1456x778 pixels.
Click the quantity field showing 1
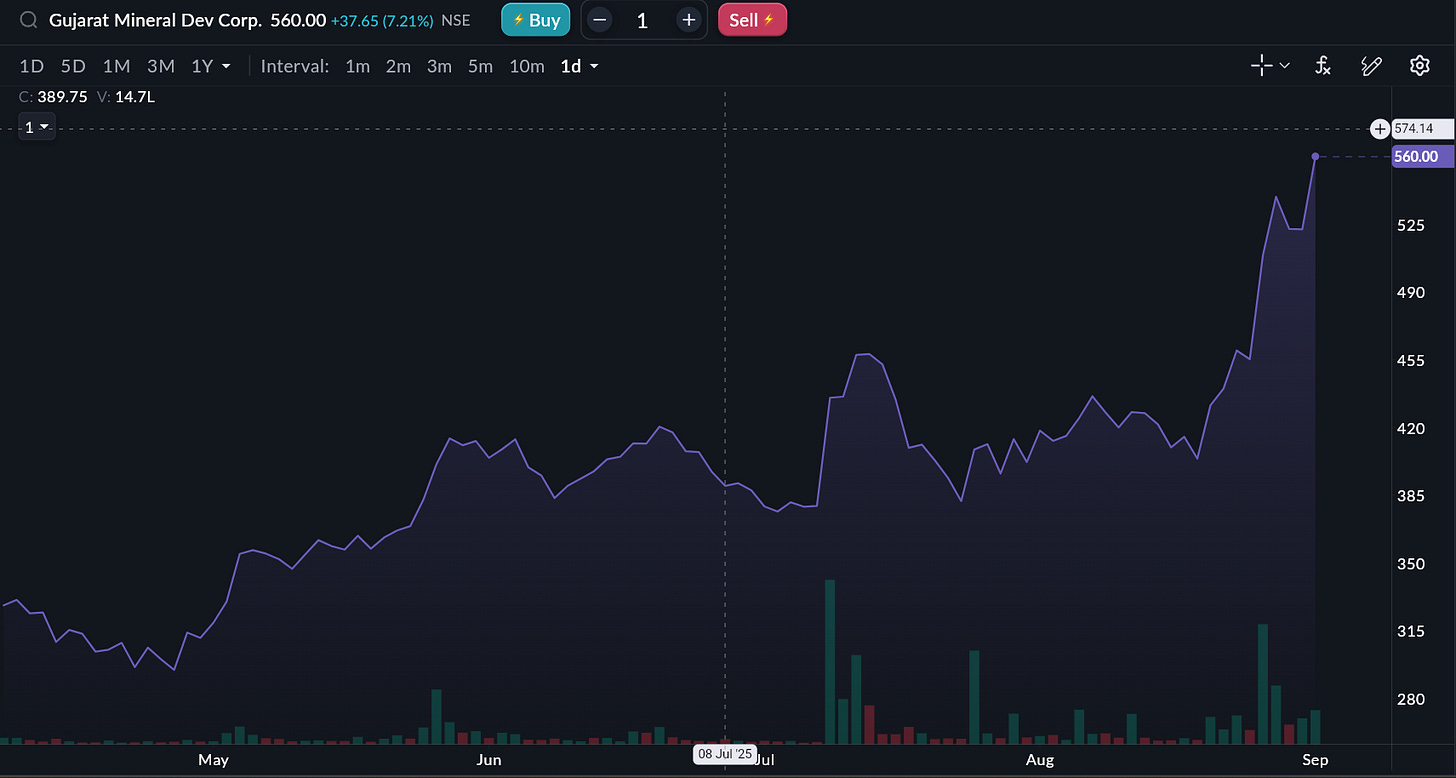click(x=643, y=20)
